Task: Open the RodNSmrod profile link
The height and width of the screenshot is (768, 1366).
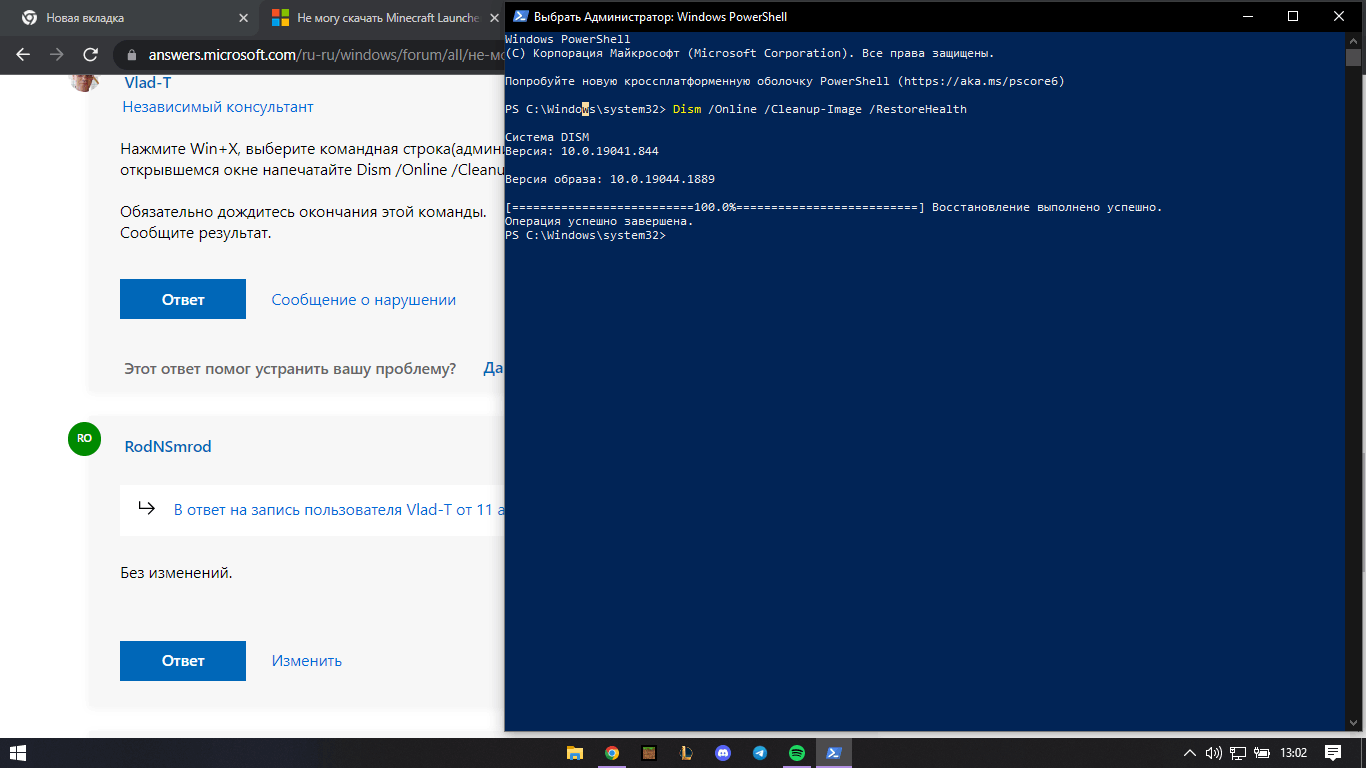Action: tap(168, 446)
